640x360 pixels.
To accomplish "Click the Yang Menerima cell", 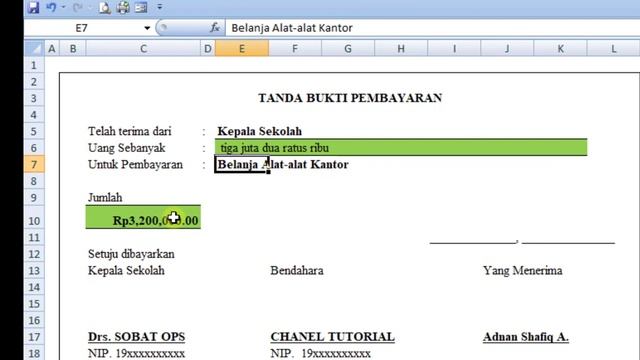I will tap(522, 271).
